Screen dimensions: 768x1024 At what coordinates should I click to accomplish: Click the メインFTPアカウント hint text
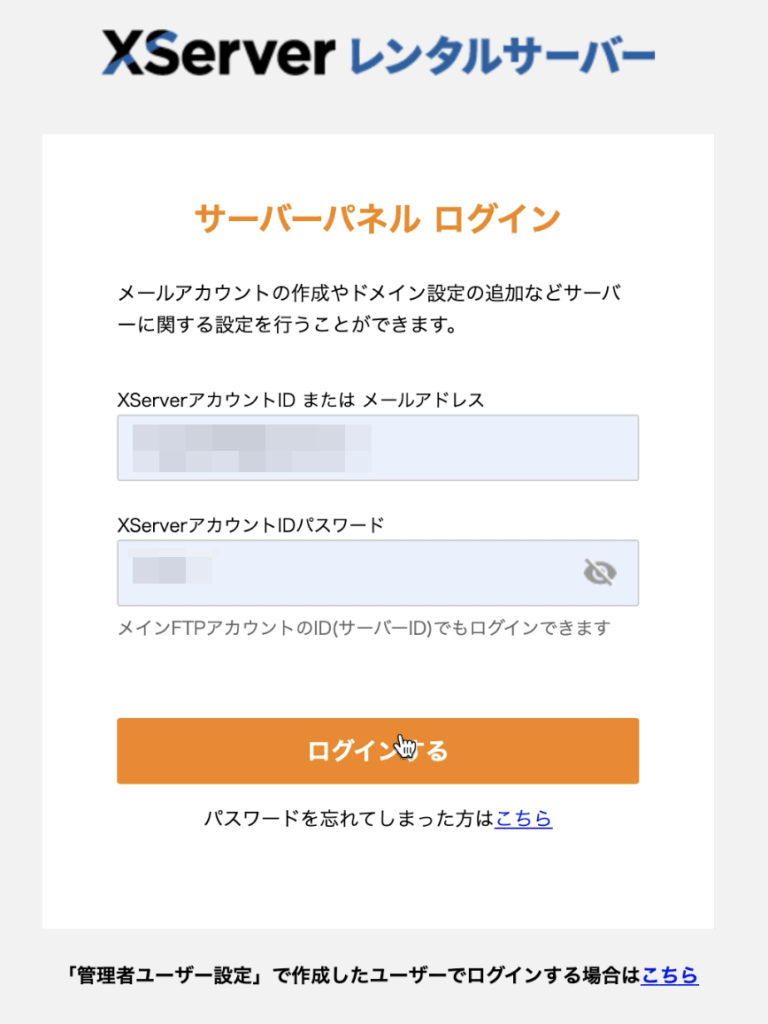coord(363,628)
